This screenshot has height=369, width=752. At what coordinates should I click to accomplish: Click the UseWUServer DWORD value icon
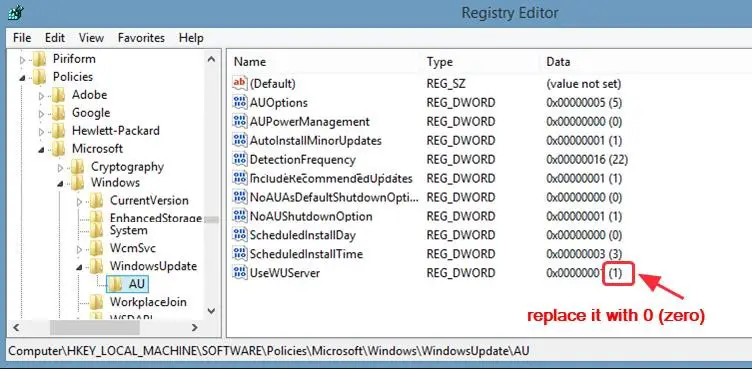click(x=239, y=273)
